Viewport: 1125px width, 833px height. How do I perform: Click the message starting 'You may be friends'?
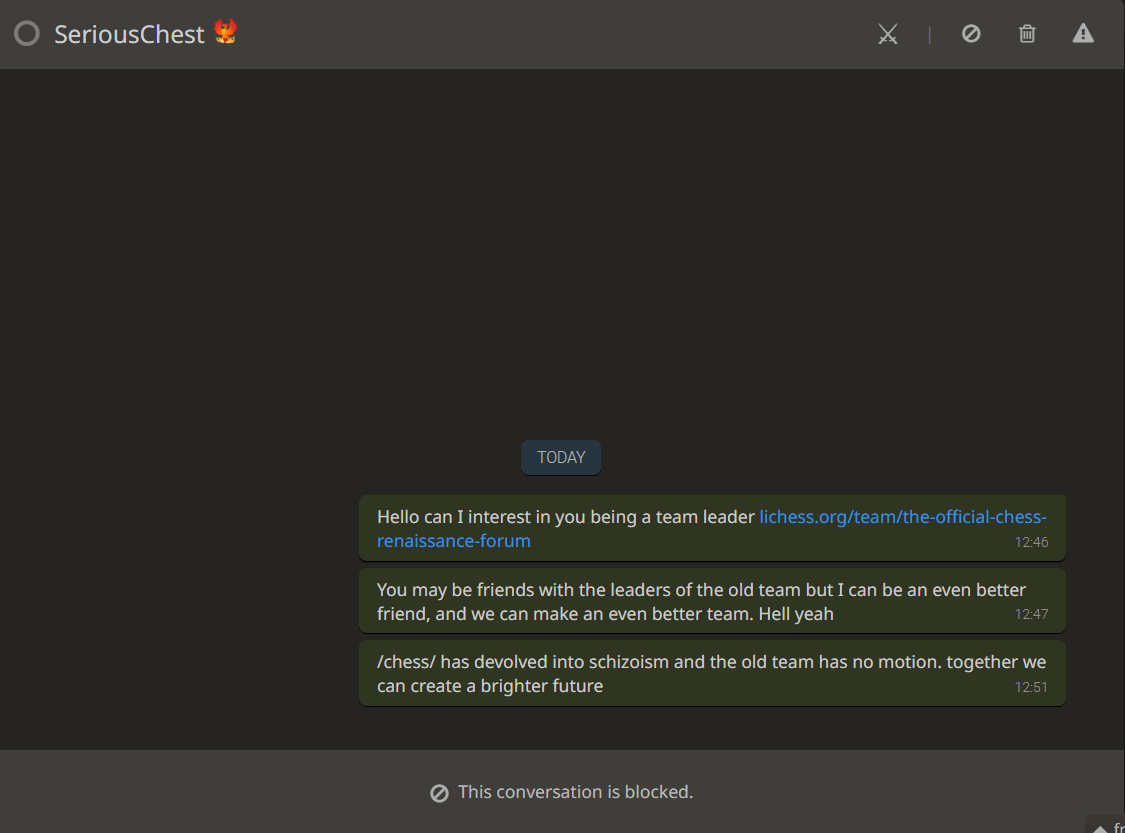[712, 601]
